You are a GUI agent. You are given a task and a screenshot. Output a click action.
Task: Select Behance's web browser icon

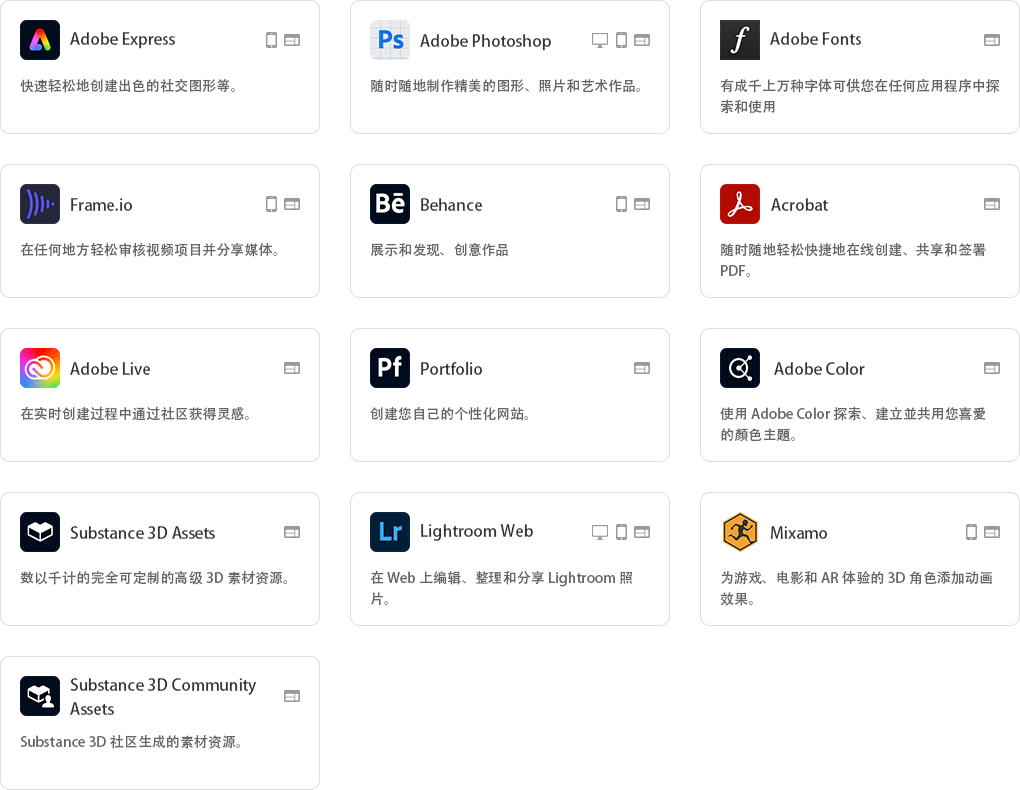[x=642, y=204]
